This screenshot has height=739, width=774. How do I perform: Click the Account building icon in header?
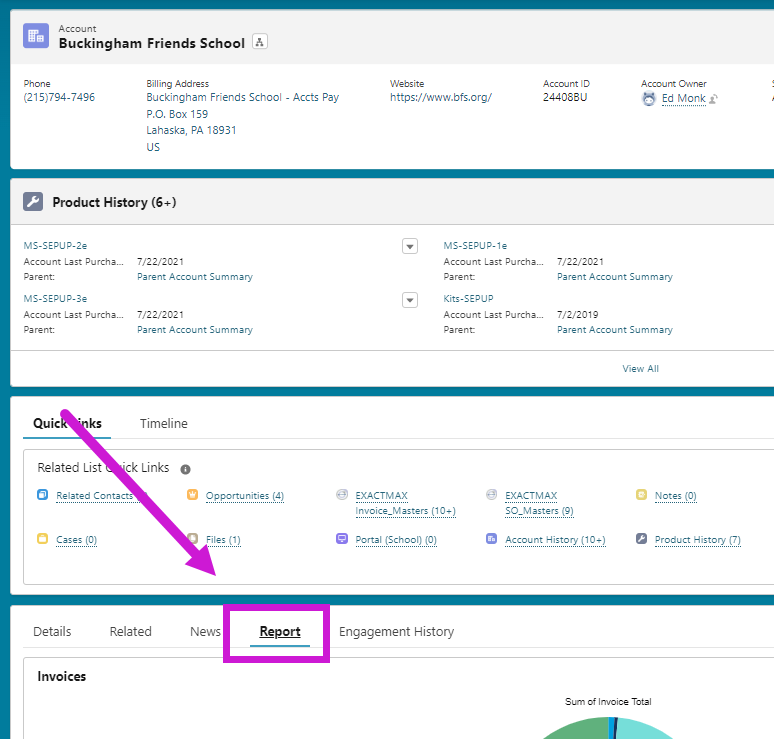[36, 36]
